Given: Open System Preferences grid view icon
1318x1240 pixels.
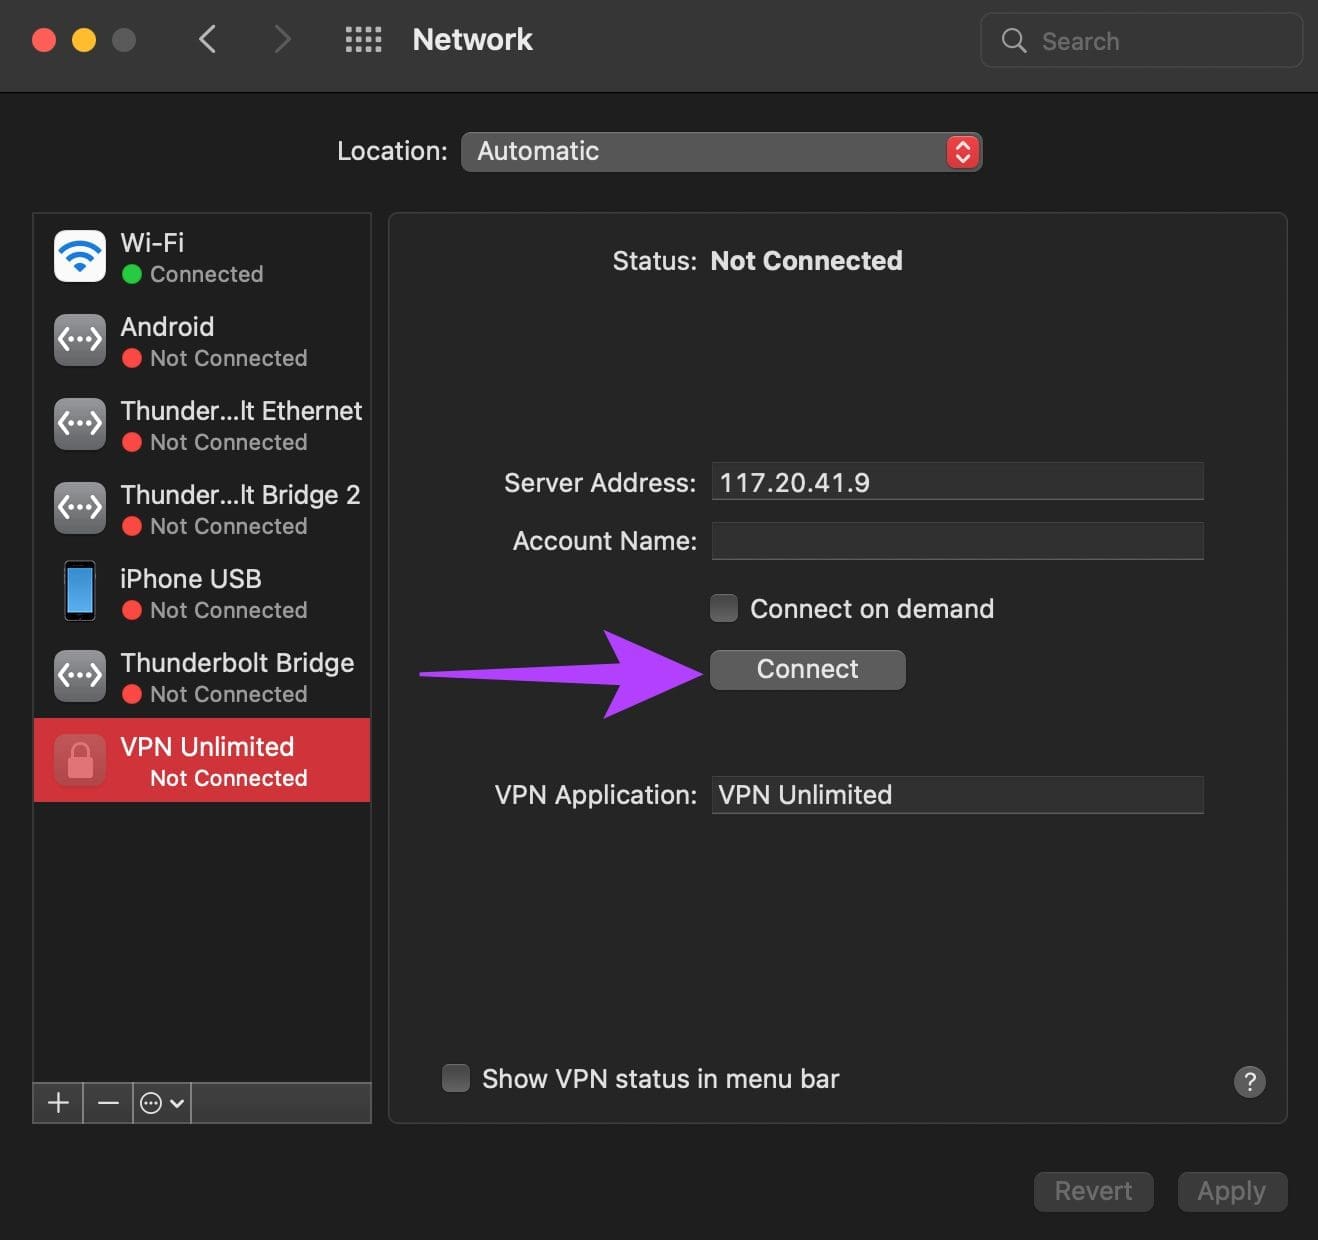Looking at the screenshot, I should (363, 39).
